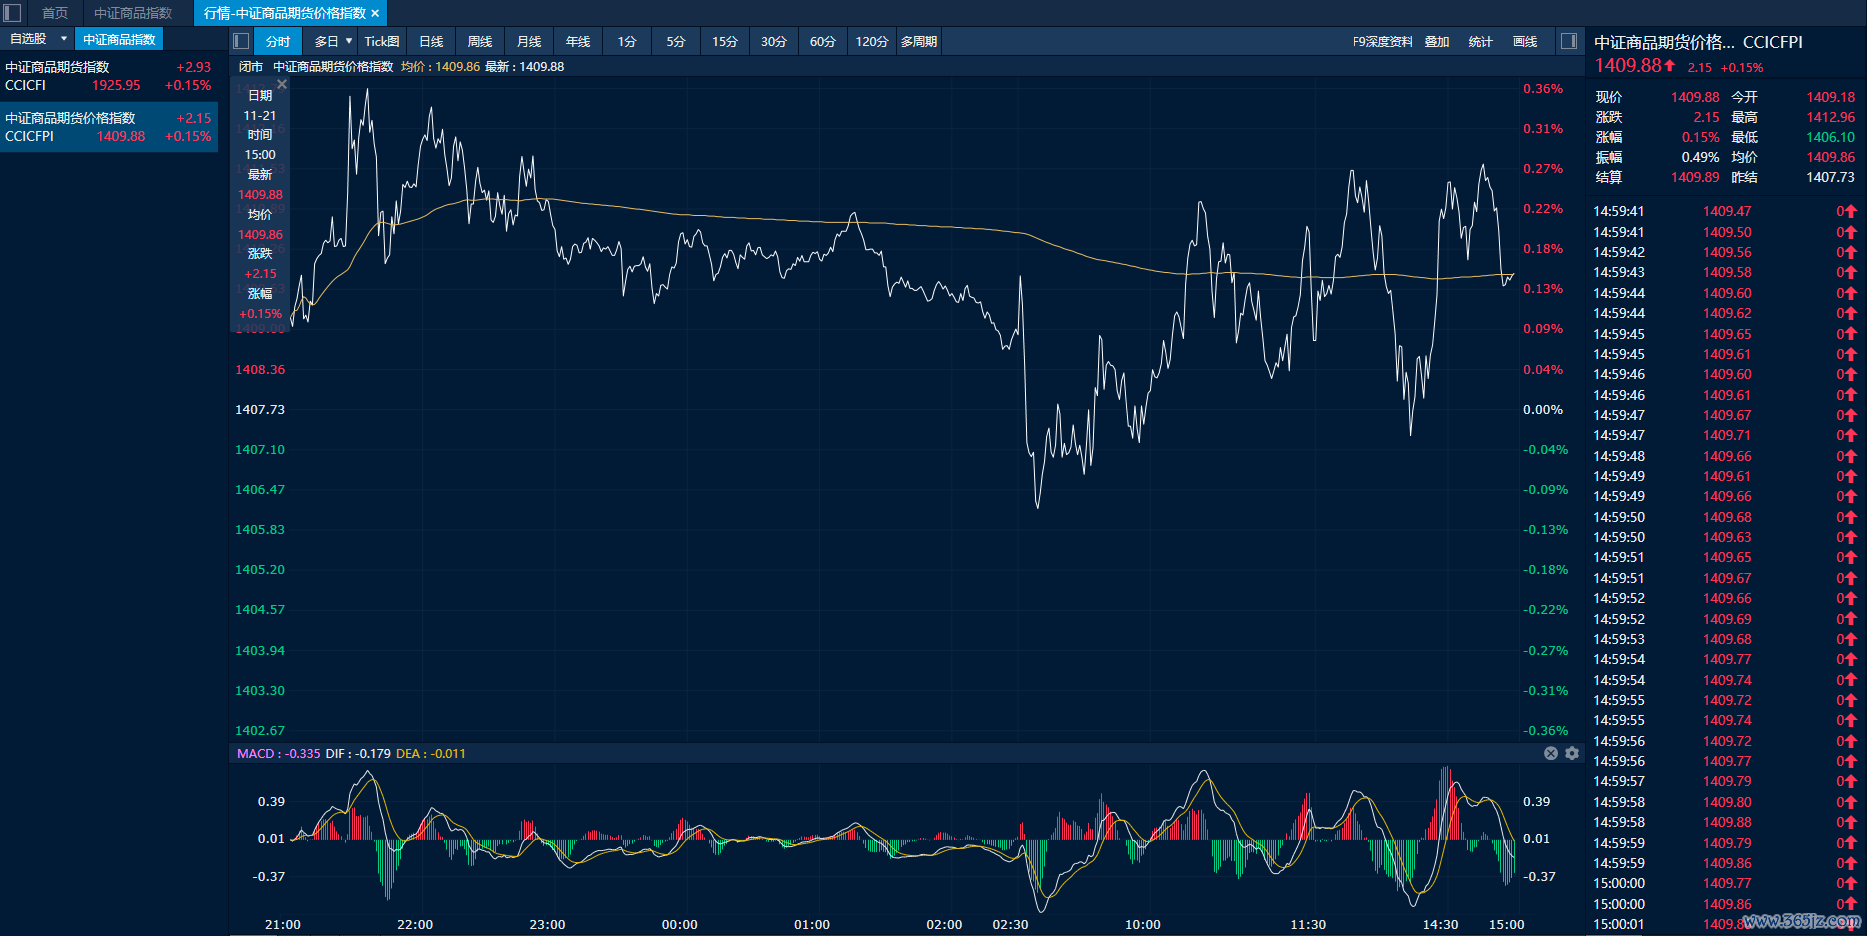Click the 结算 value 1409.89
This screenshot has height=936, width=1867.
pyautogui.click(x=1695, y=177)
